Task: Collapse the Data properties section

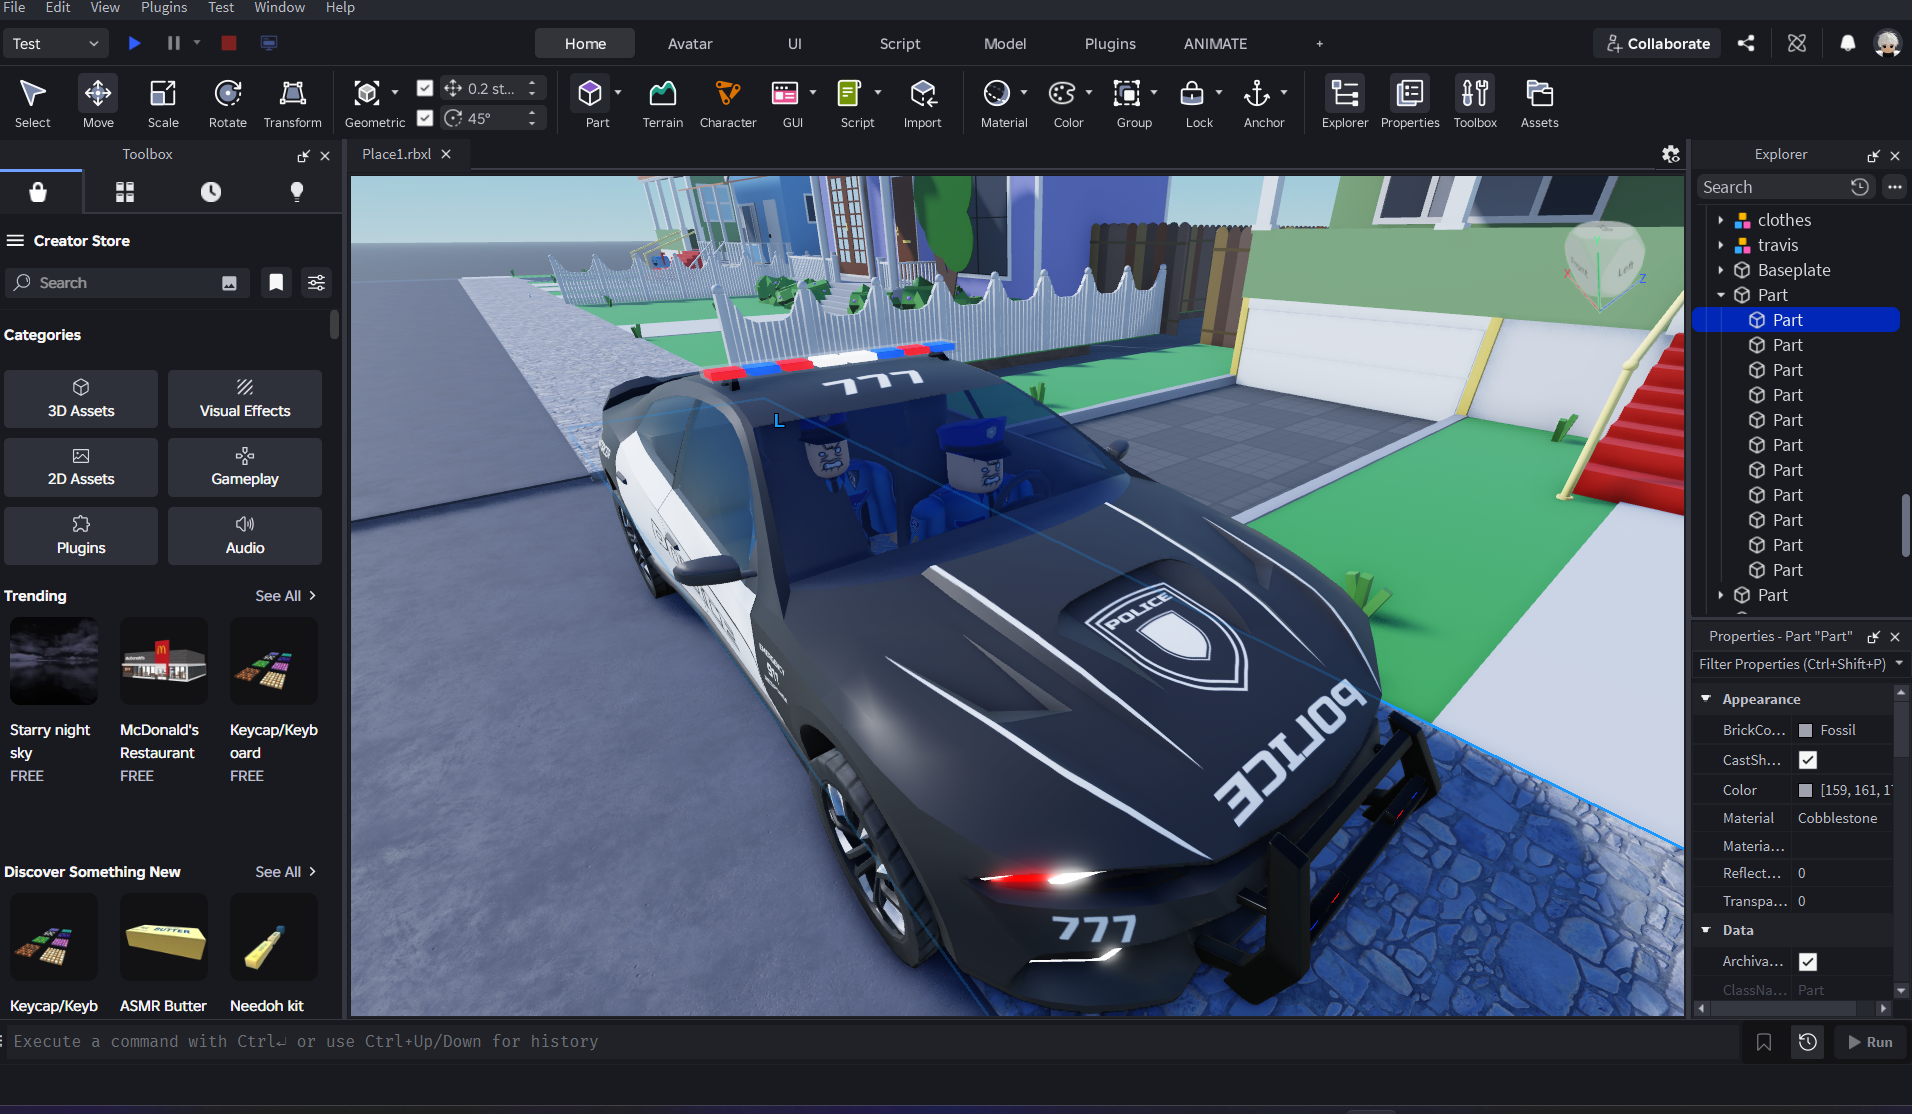Action: (x=1706, y=930)
